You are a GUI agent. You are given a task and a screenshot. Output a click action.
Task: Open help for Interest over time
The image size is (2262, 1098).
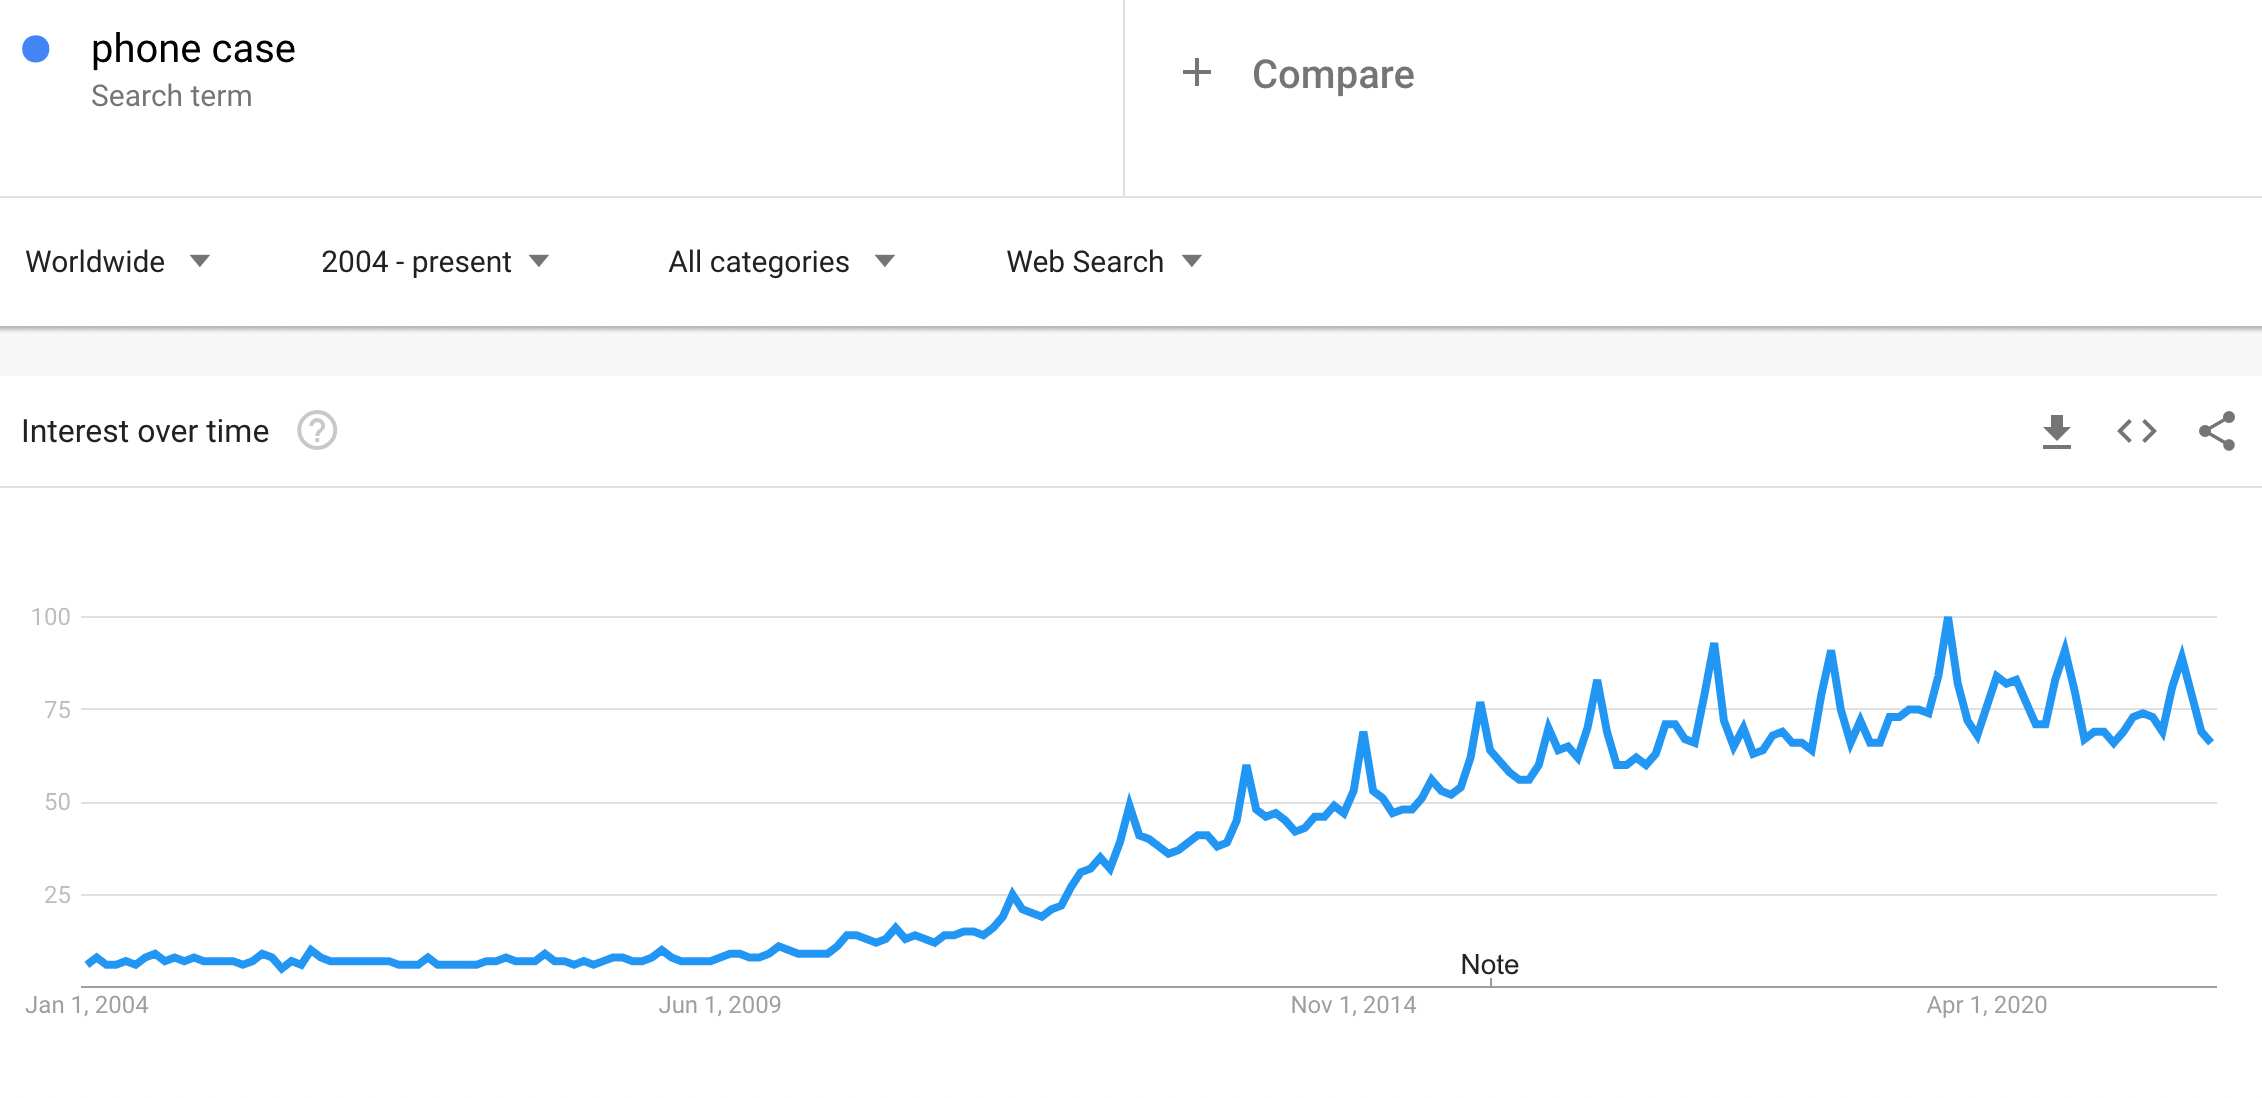[317, 431]
